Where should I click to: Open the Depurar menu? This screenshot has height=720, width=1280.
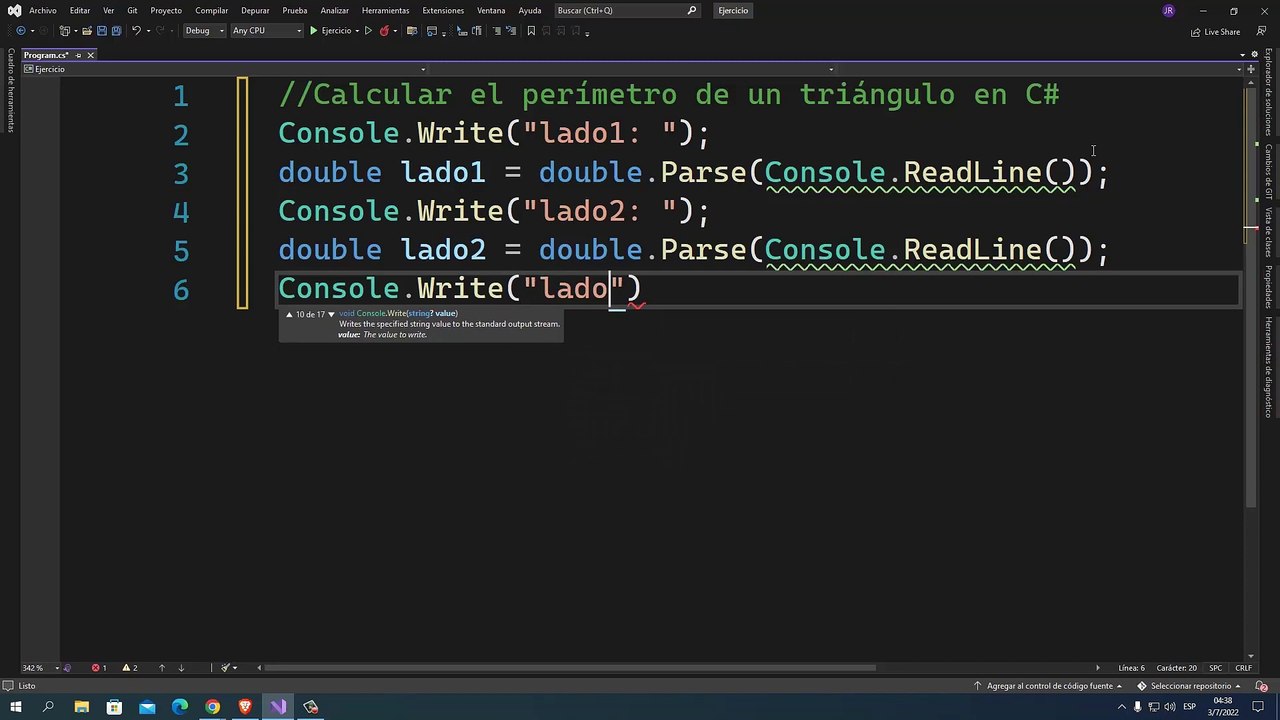coord(255,10)
